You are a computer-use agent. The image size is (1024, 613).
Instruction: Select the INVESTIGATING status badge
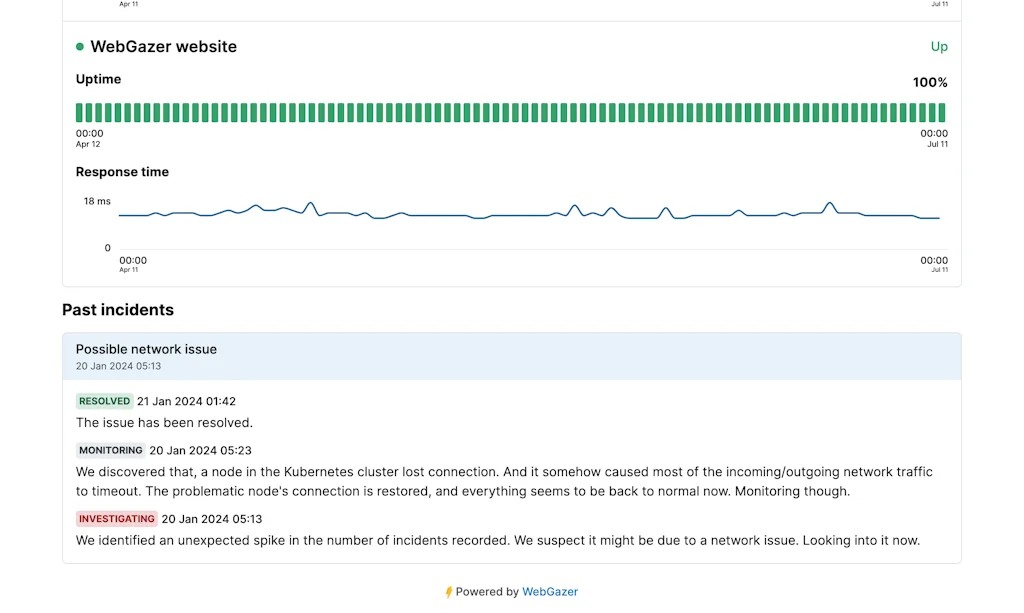[117, 518]
